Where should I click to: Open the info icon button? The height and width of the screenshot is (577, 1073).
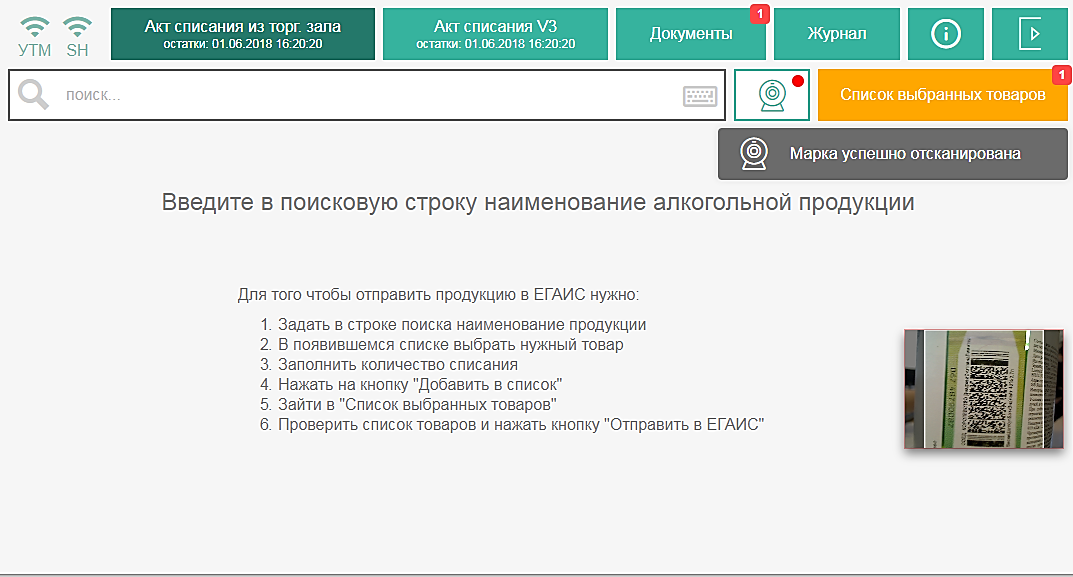(945, 34)
